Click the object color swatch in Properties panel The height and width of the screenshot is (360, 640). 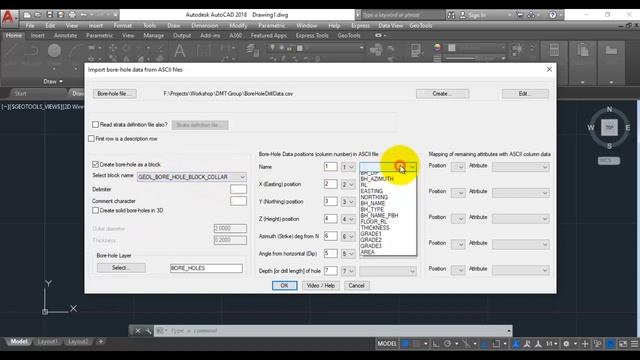pos(452,48)
